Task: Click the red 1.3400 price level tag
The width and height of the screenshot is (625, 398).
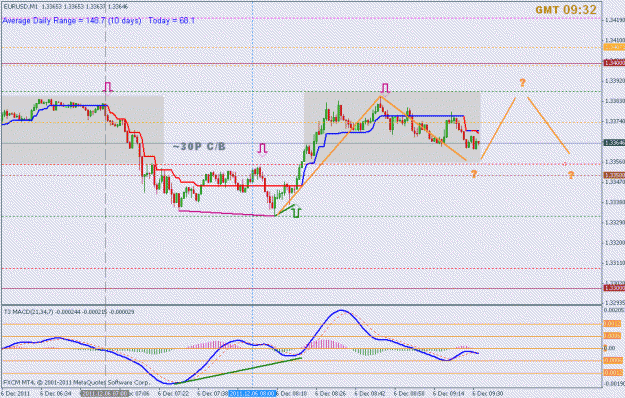Action: click(614, 63)
